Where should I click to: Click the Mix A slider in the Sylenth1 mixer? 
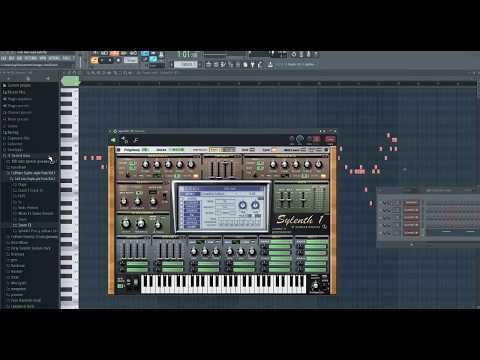(x=282, y=199)
